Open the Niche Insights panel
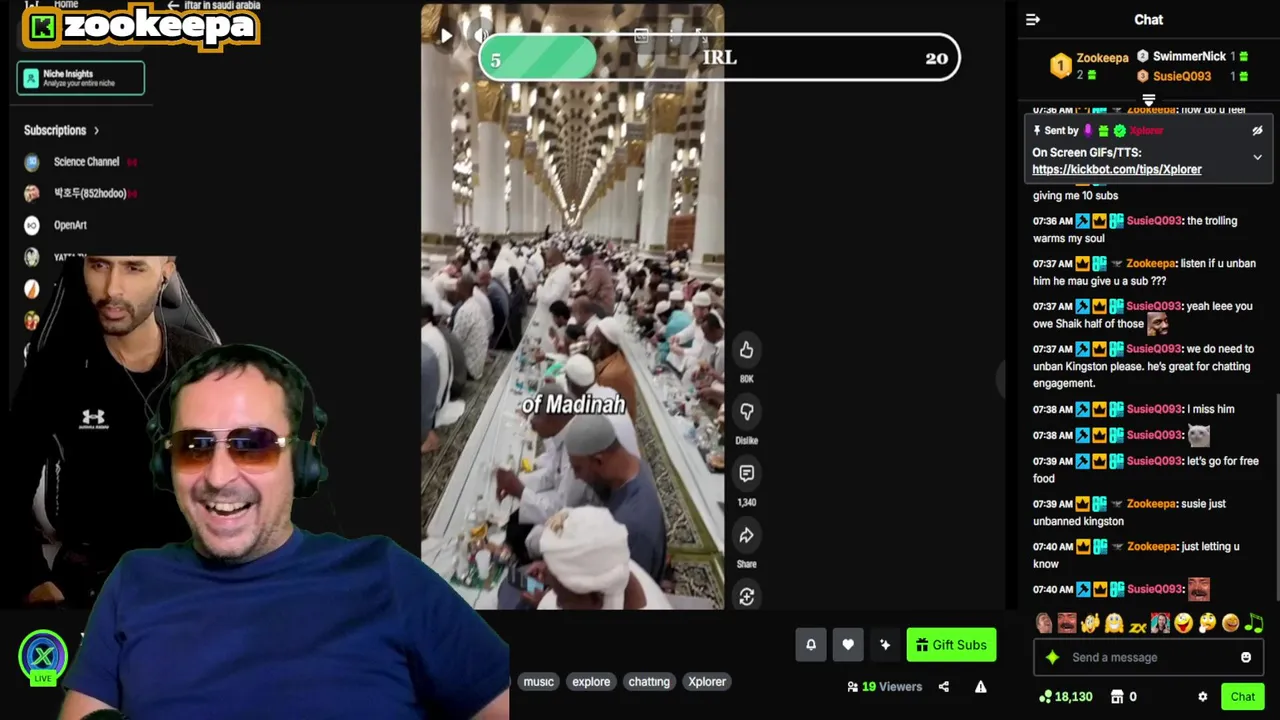The image size is (1280, 720). 80,78
